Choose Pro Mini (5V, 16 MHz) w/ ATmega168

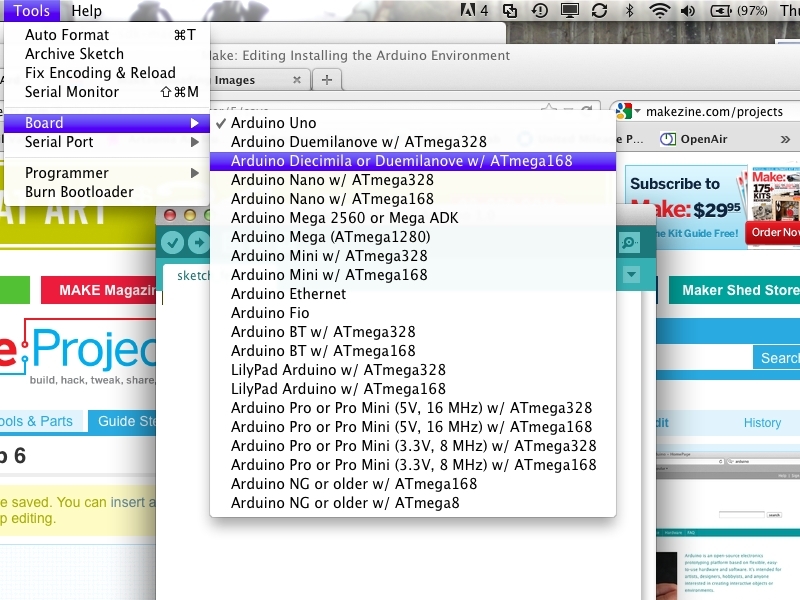[413, 427]
